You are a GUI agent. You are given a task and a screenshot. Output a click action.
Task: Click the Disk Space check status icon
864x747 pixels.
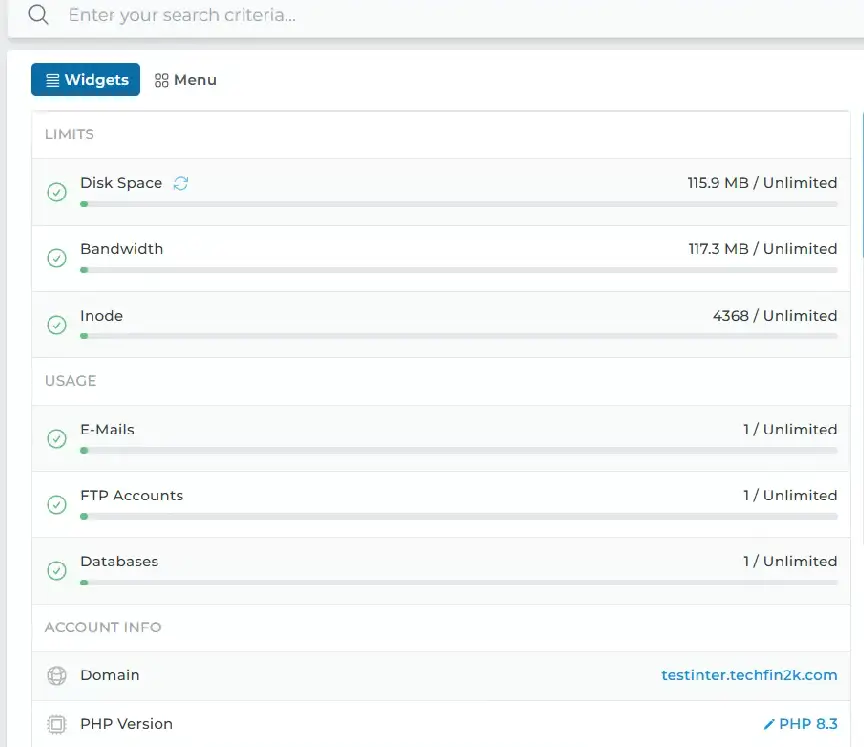click(57, 192)
